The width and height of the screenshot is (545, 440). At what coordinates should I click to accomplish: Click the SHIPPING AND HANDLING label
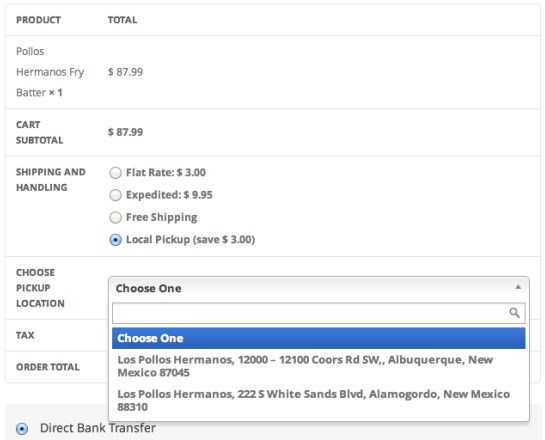pyautogui.click(x=51, y=180)
